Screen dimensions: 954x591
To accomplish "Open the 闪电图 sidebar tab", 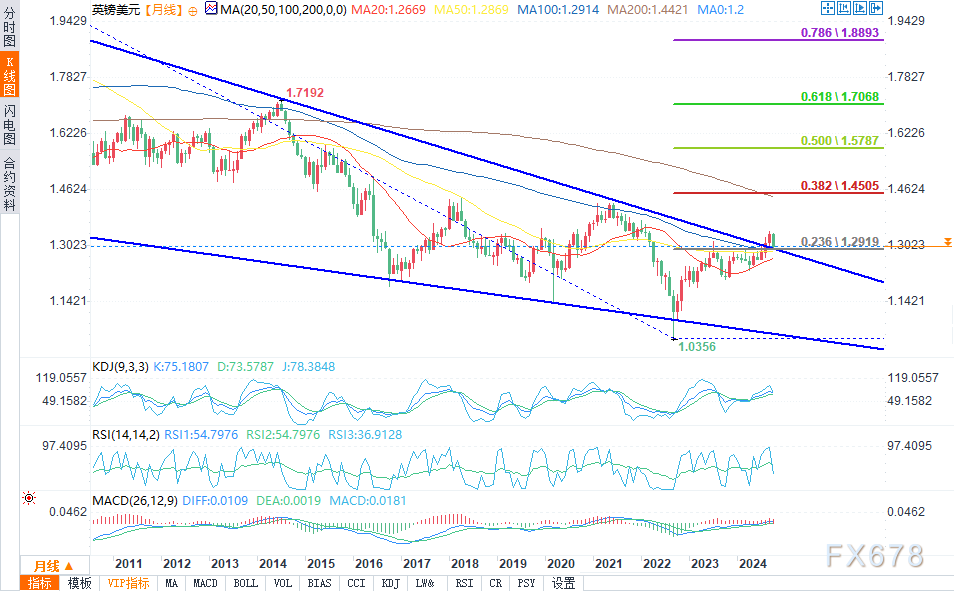I will [x=9, y=125].
